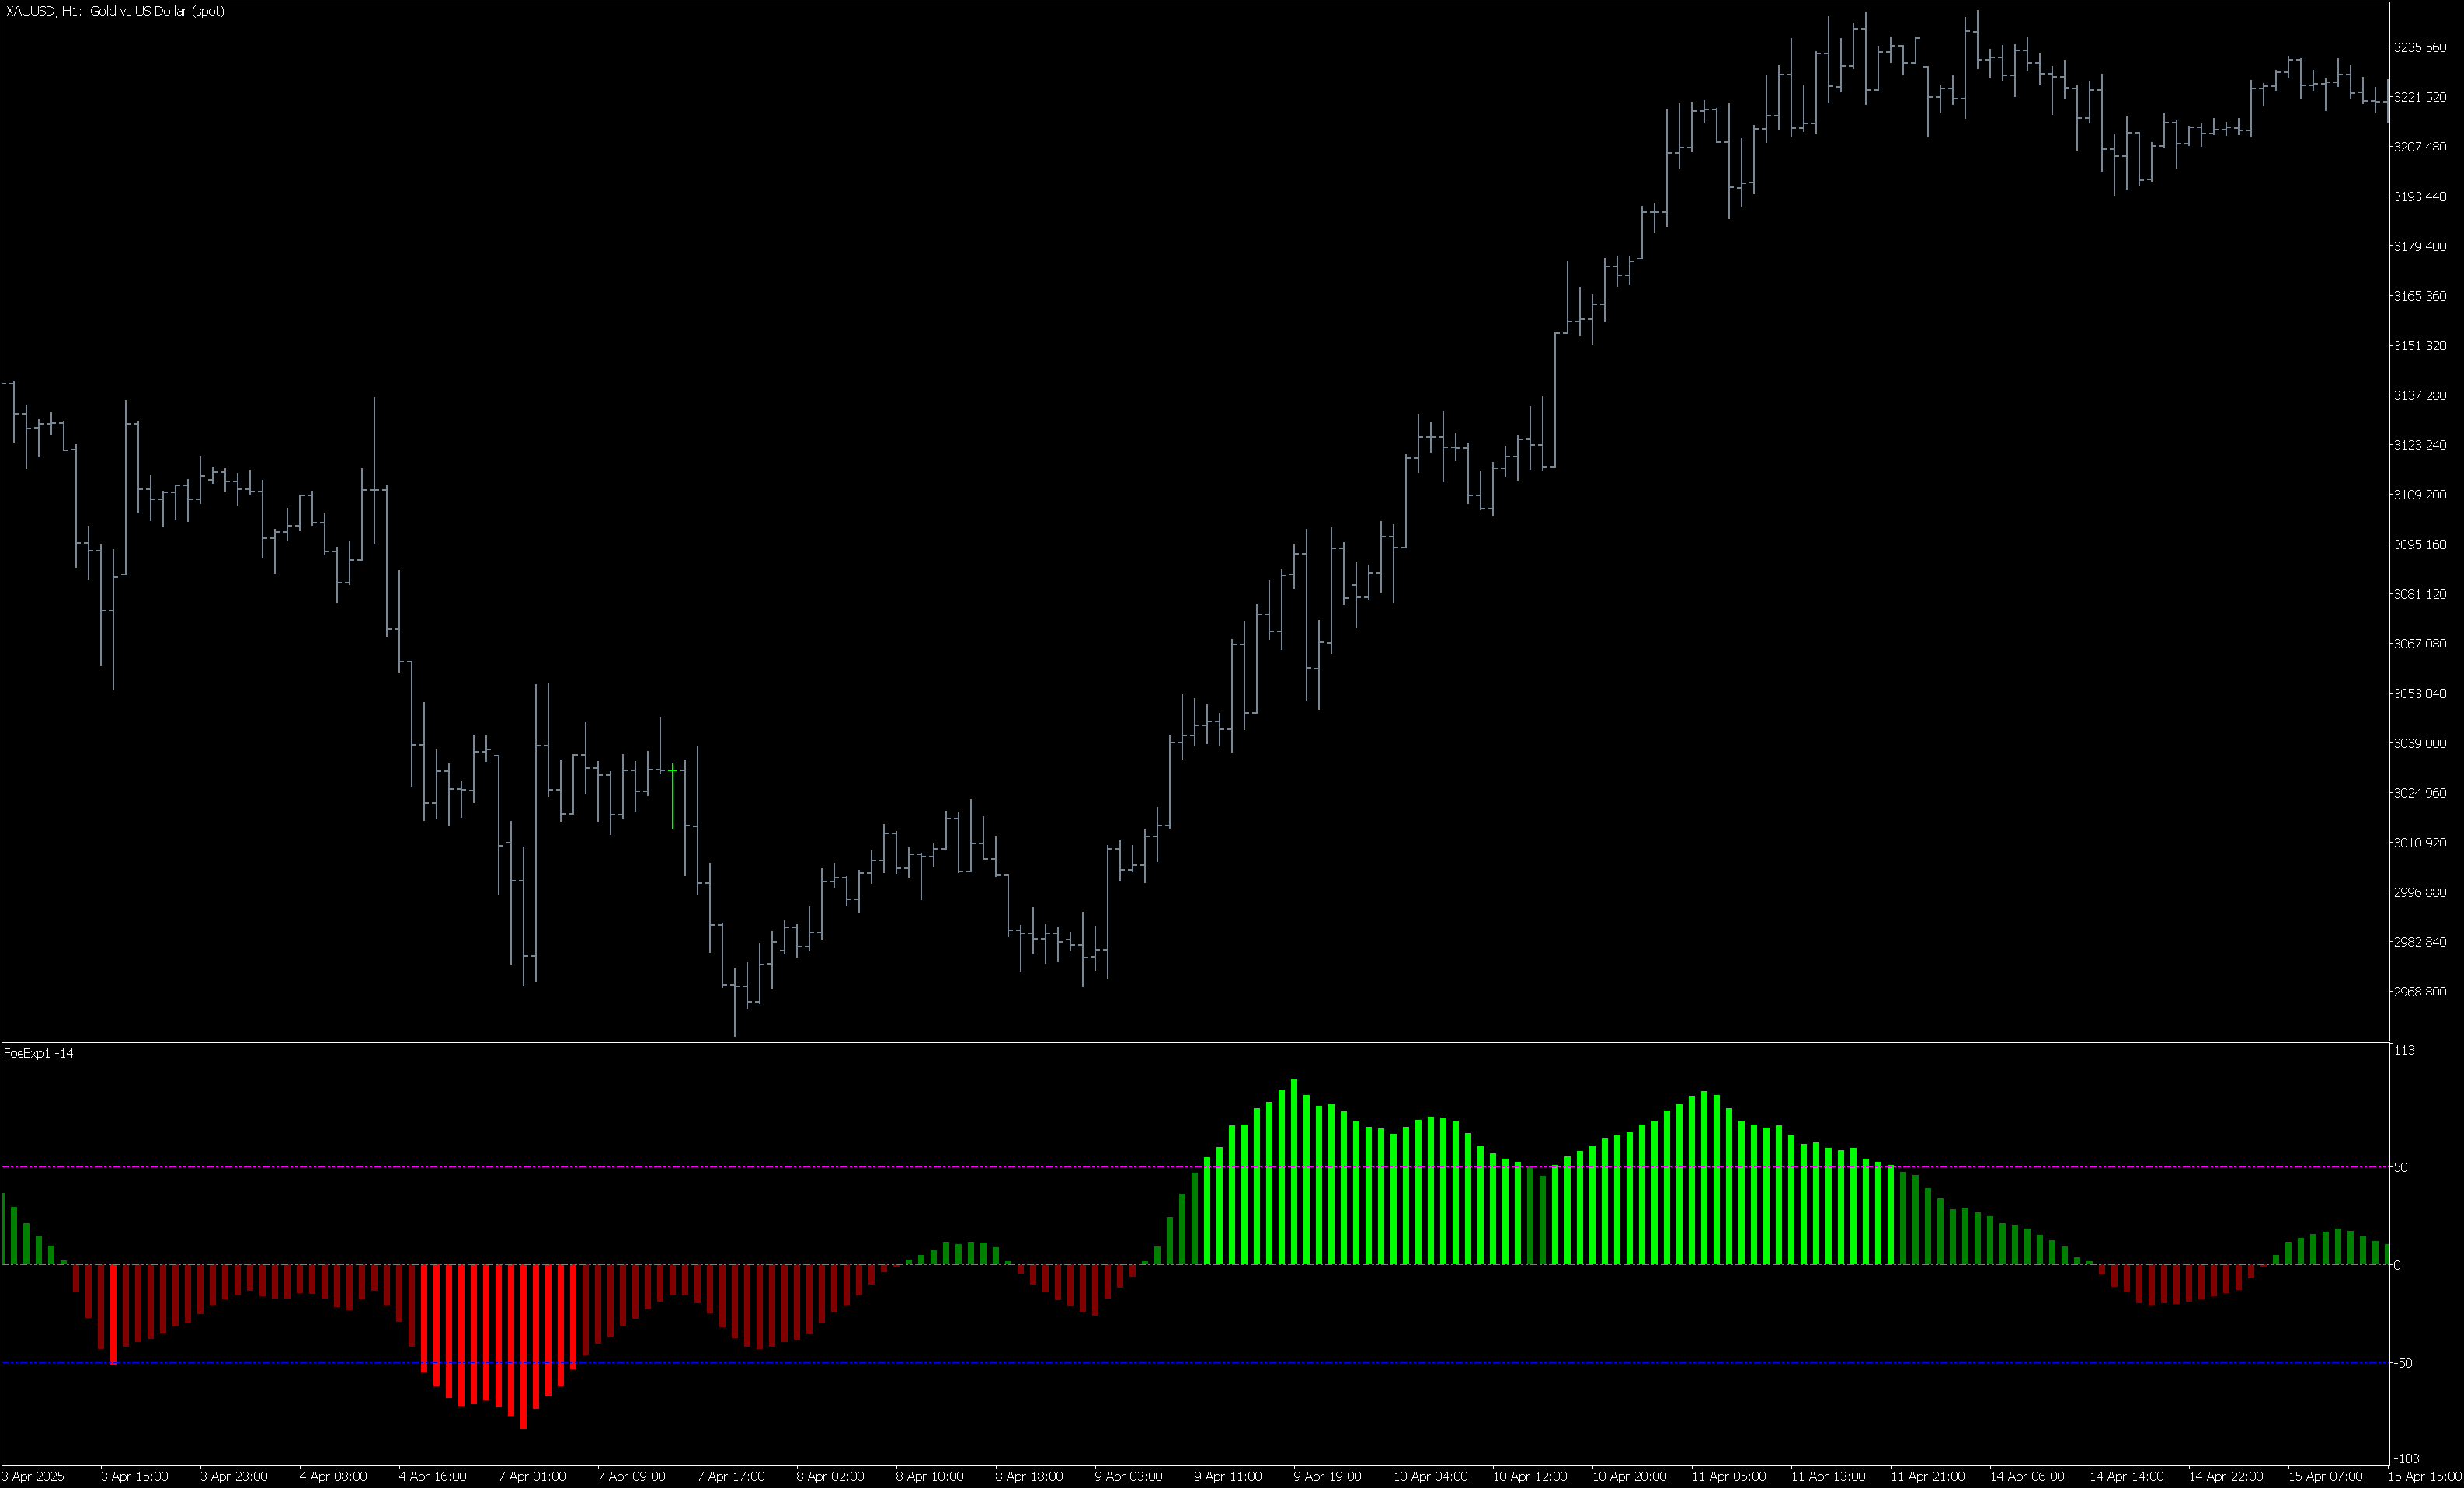Click price label 3151.320 on the scale
Screen dimensions: 2464x1488
[x=2419, y=346]
